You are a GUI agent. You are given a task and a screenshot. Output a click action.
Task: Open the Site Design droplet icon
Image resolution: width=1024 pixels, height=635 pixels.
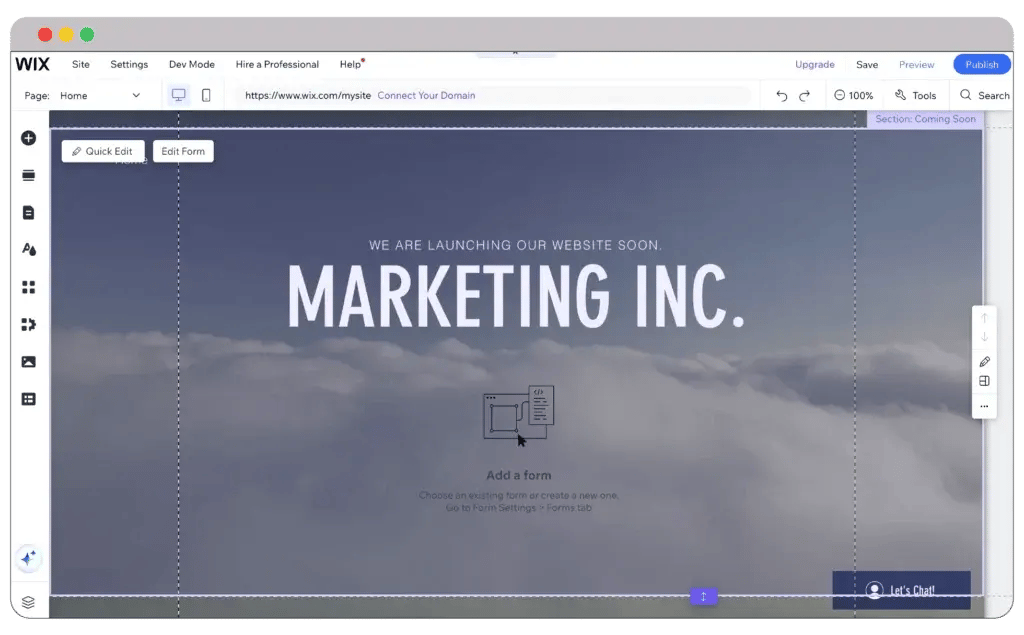coord(28,250)
